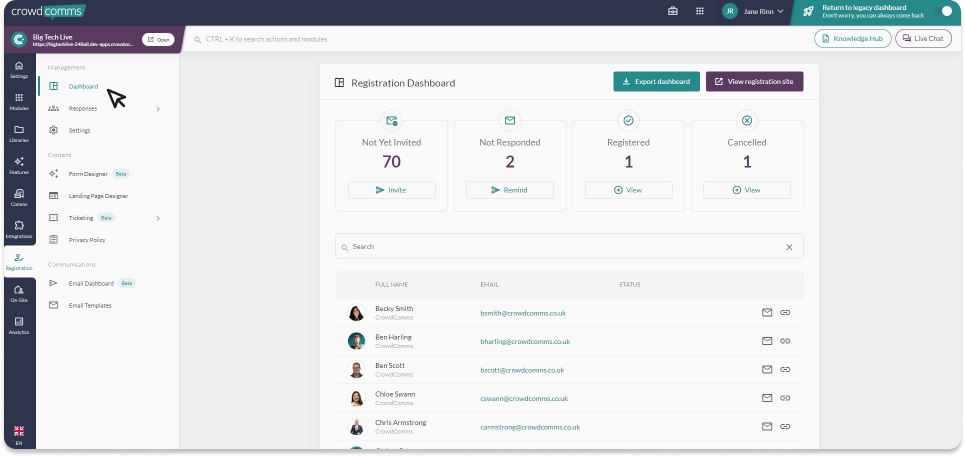
Task: Open the Modules sidebar icon
Action: click(18, 101)
